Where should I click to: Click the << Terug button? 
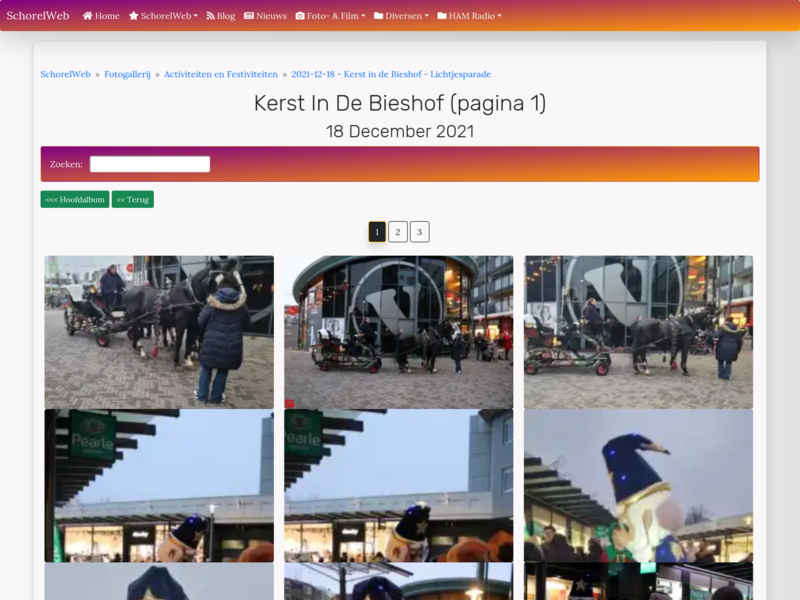click(x=133, y=199)
